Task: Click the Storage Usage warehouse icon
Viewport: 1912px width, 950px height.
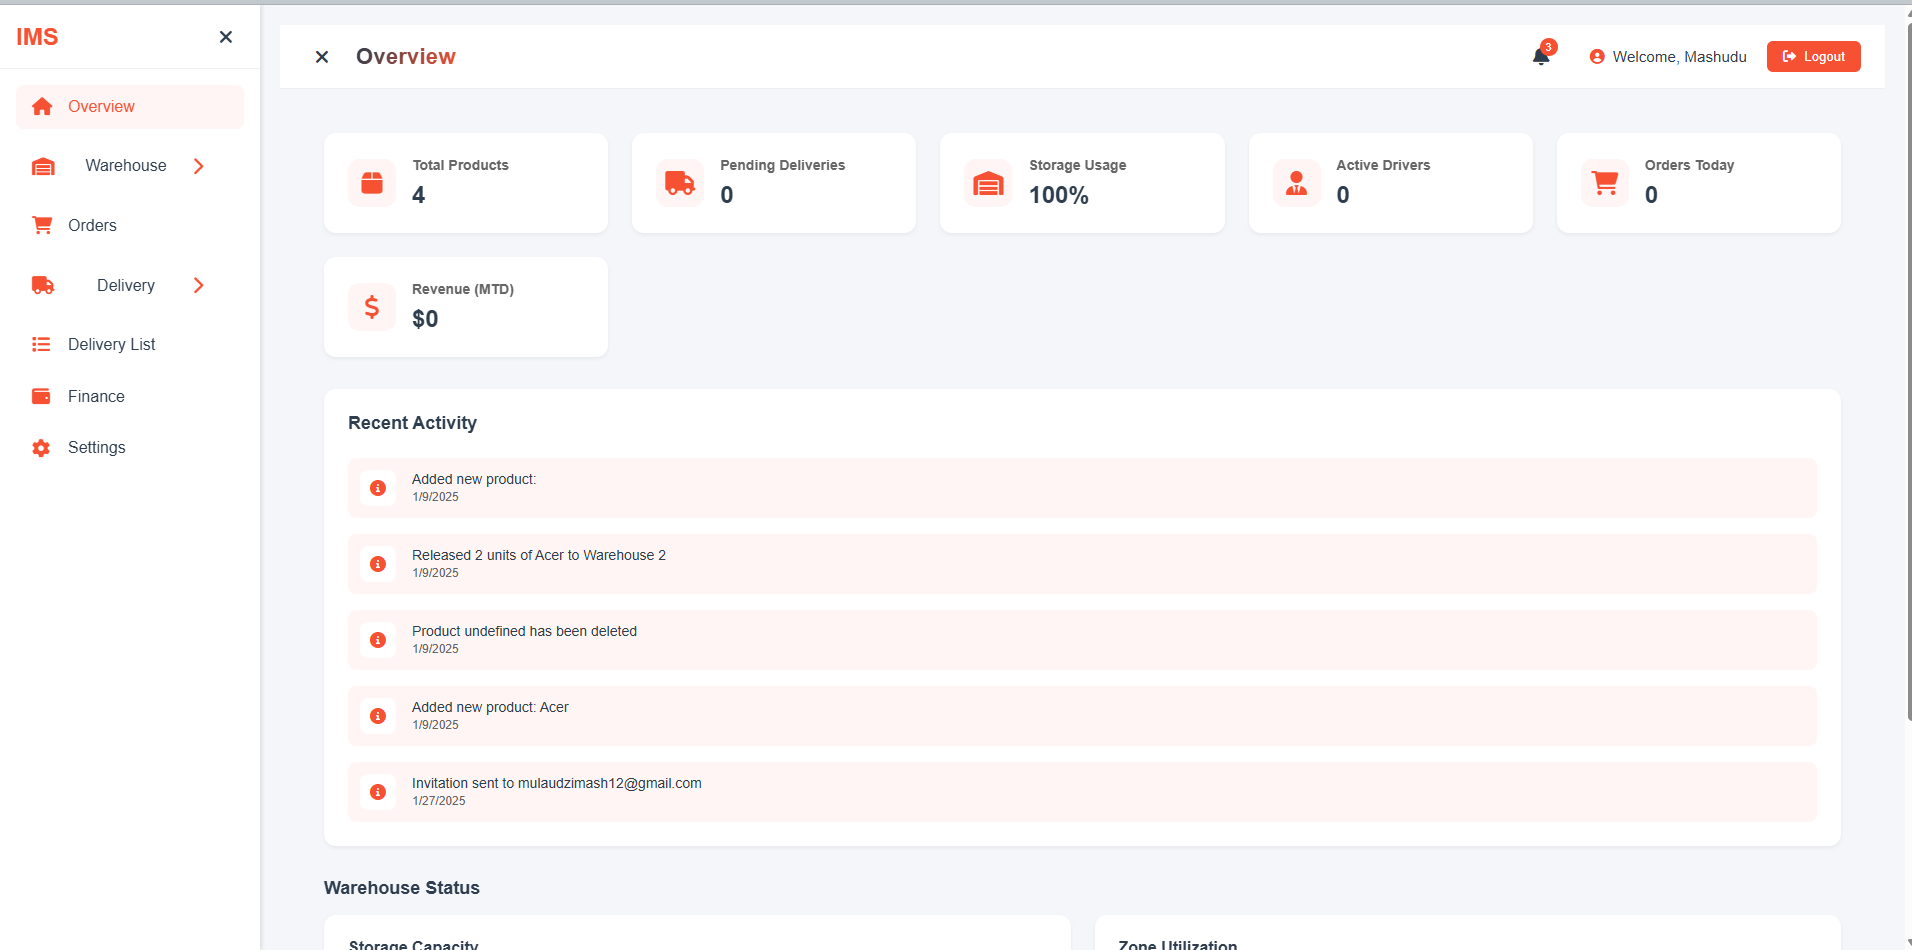Action: coord(988,183)
